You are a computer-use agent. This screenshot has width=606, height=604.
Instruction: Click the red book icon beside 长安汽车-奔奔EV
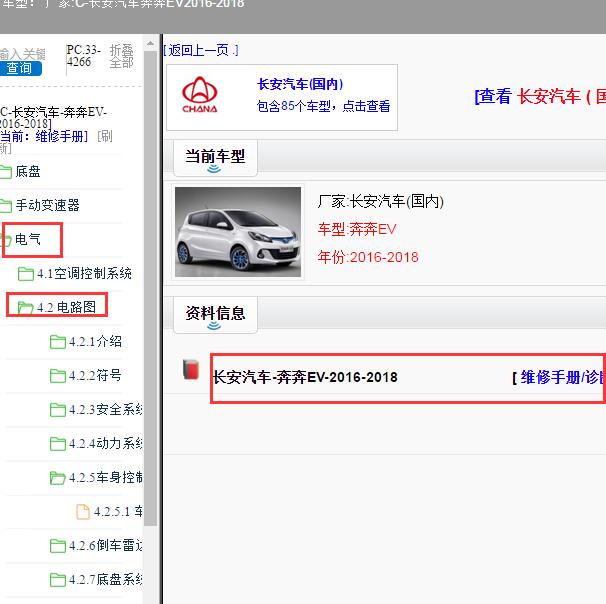[191, 369]
